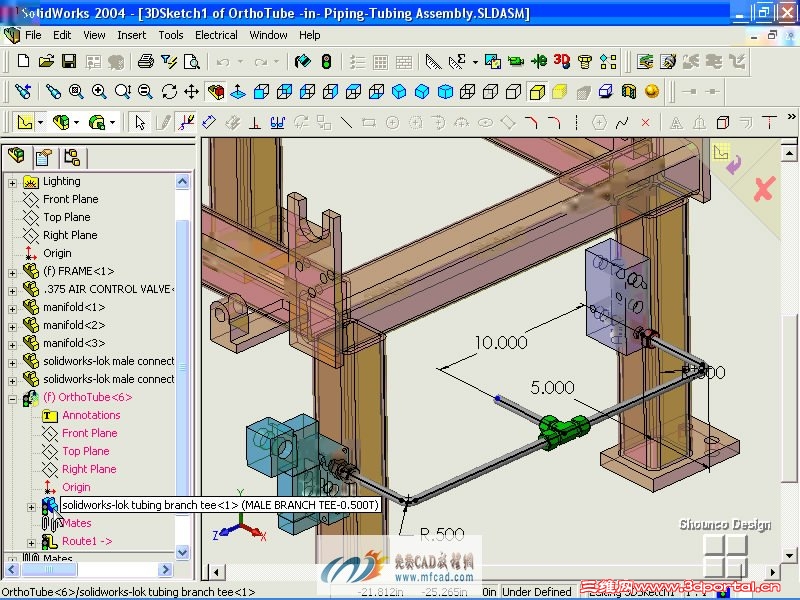Click feature tree horizontal scroll right arrow

165,569
